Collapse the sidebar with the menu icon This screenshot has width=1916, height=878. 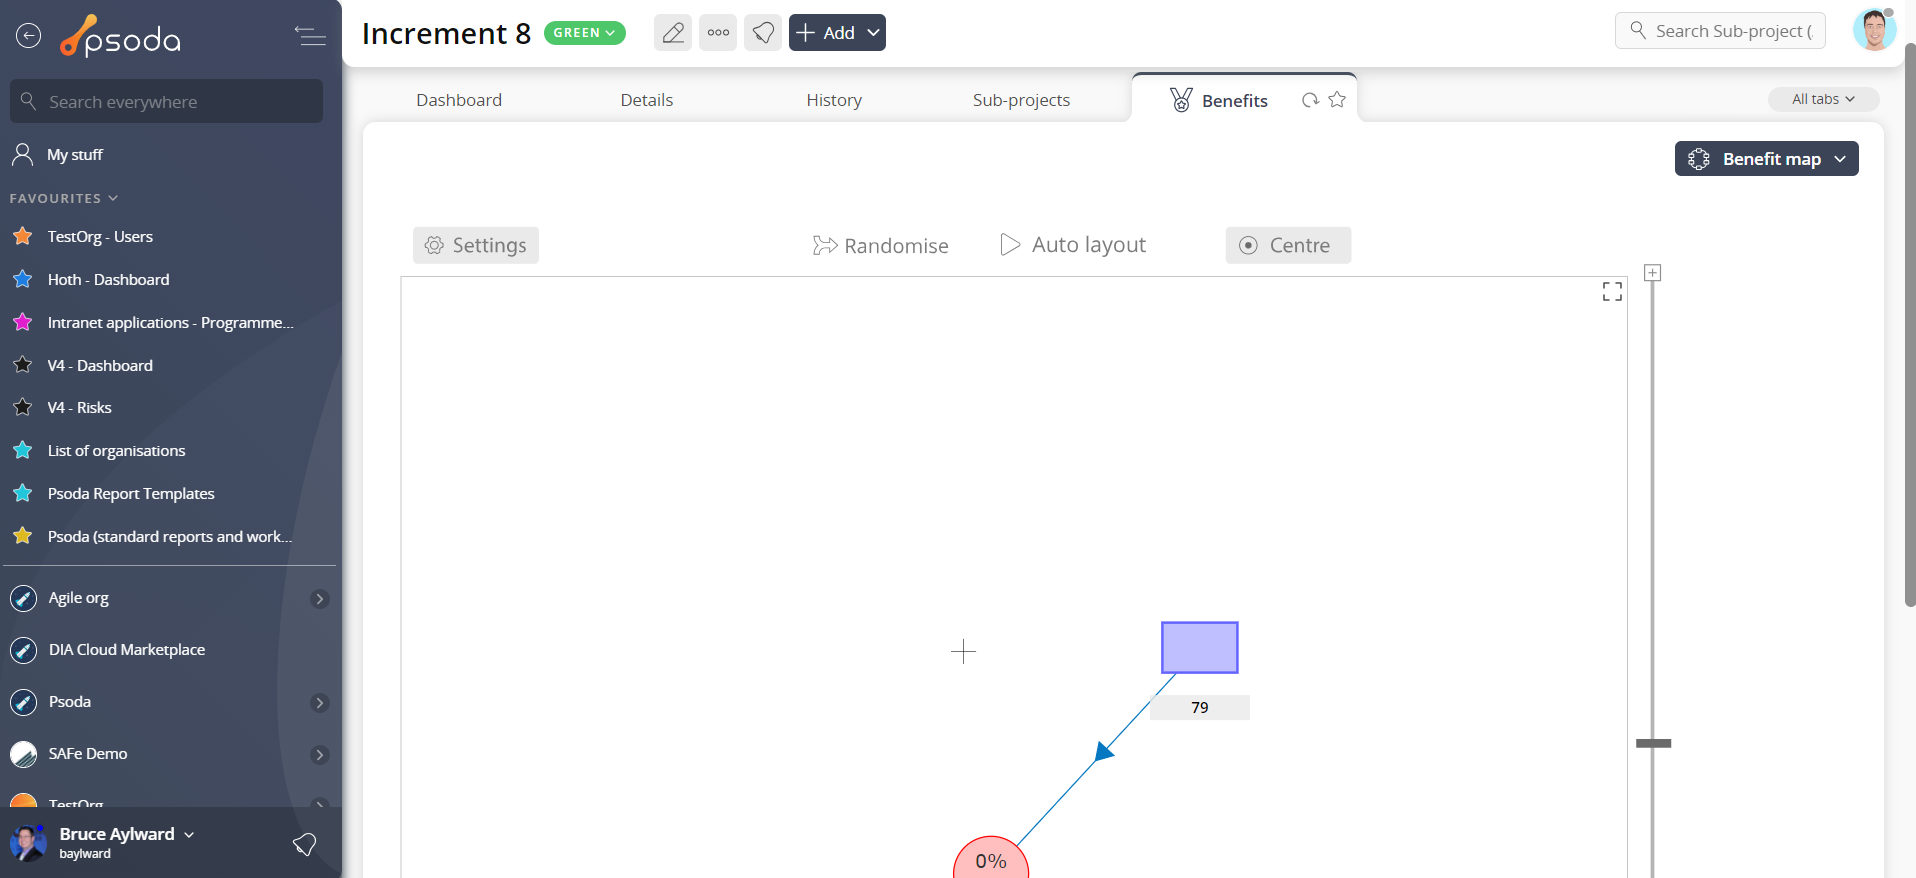tap(310, 36)
